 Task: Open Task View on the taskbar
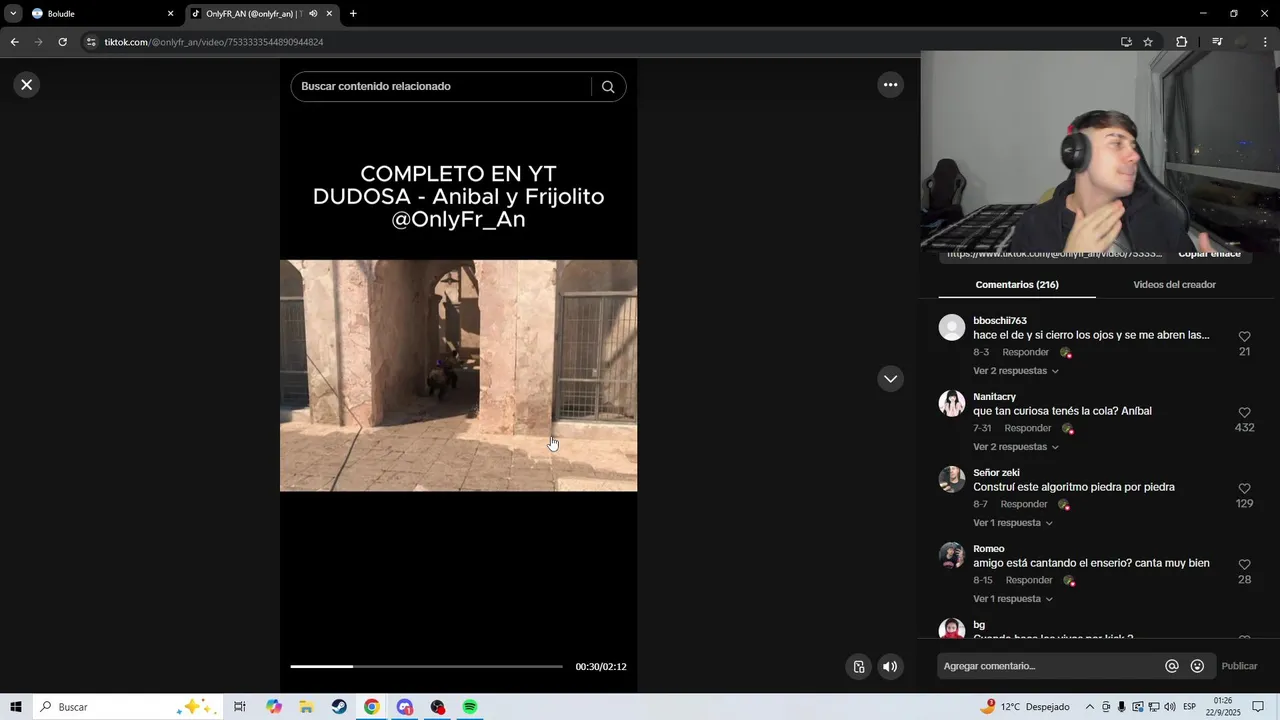point(240,707)
